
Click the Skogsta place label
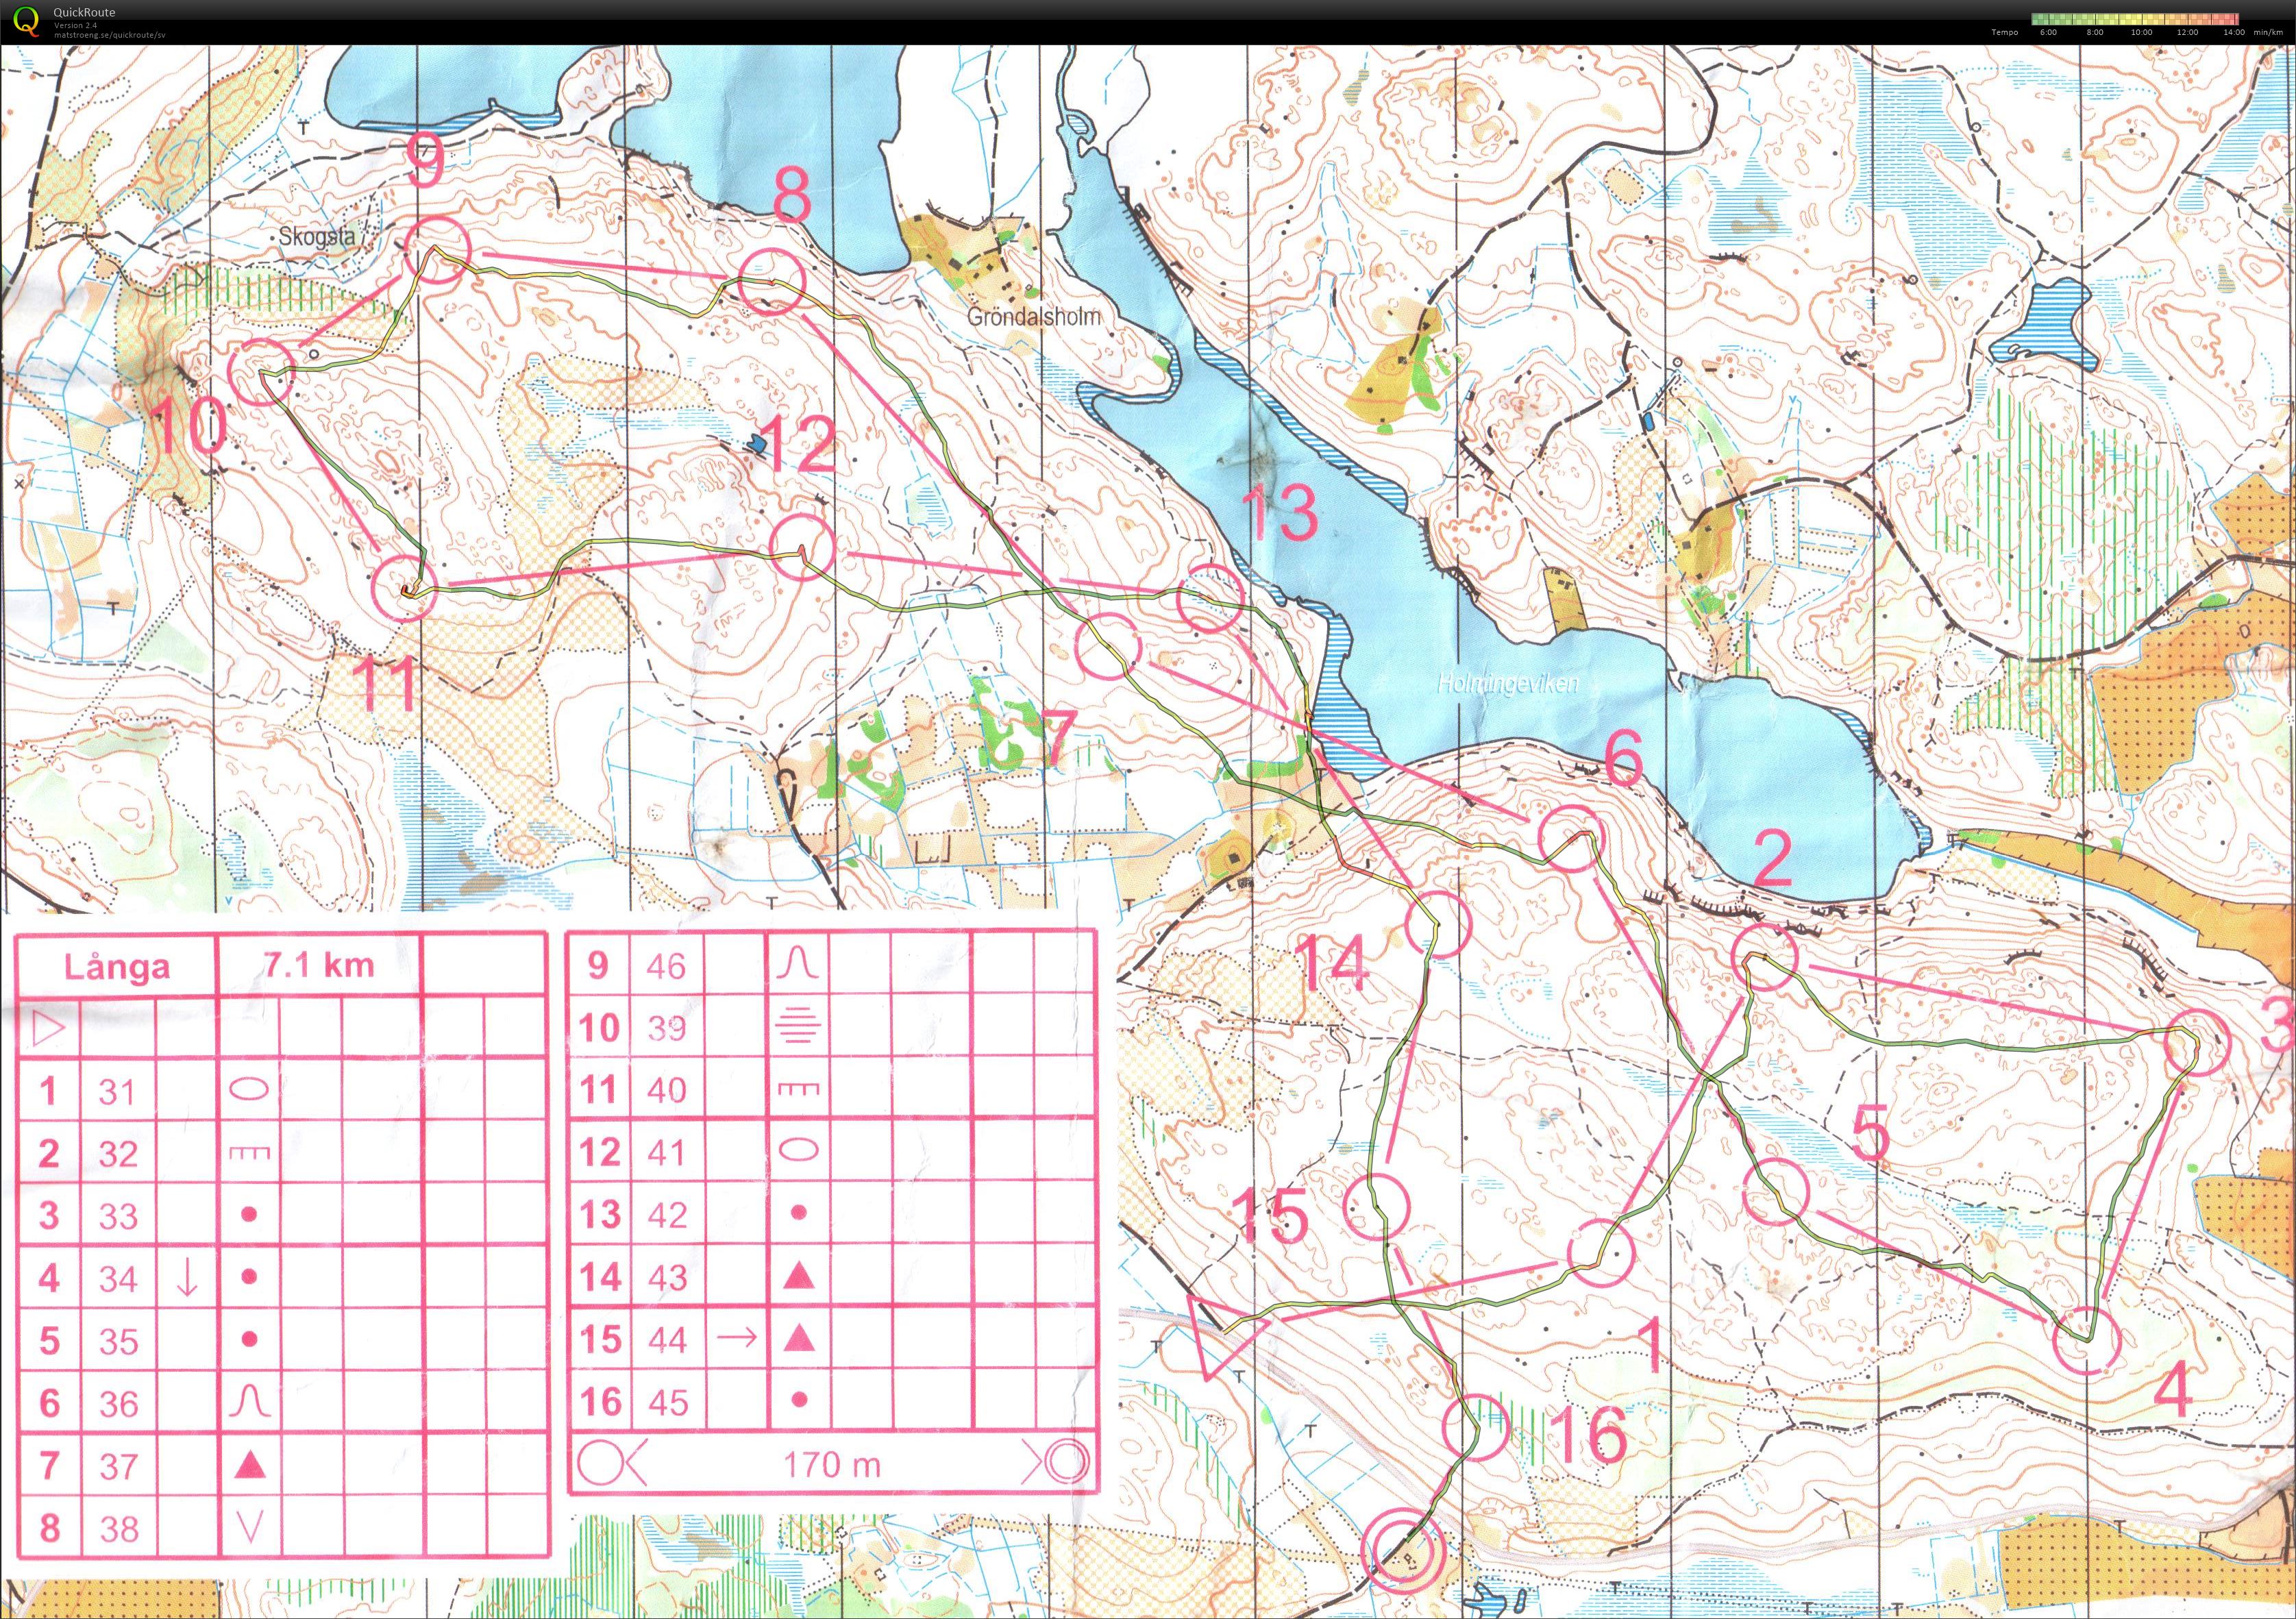point(318,237)
